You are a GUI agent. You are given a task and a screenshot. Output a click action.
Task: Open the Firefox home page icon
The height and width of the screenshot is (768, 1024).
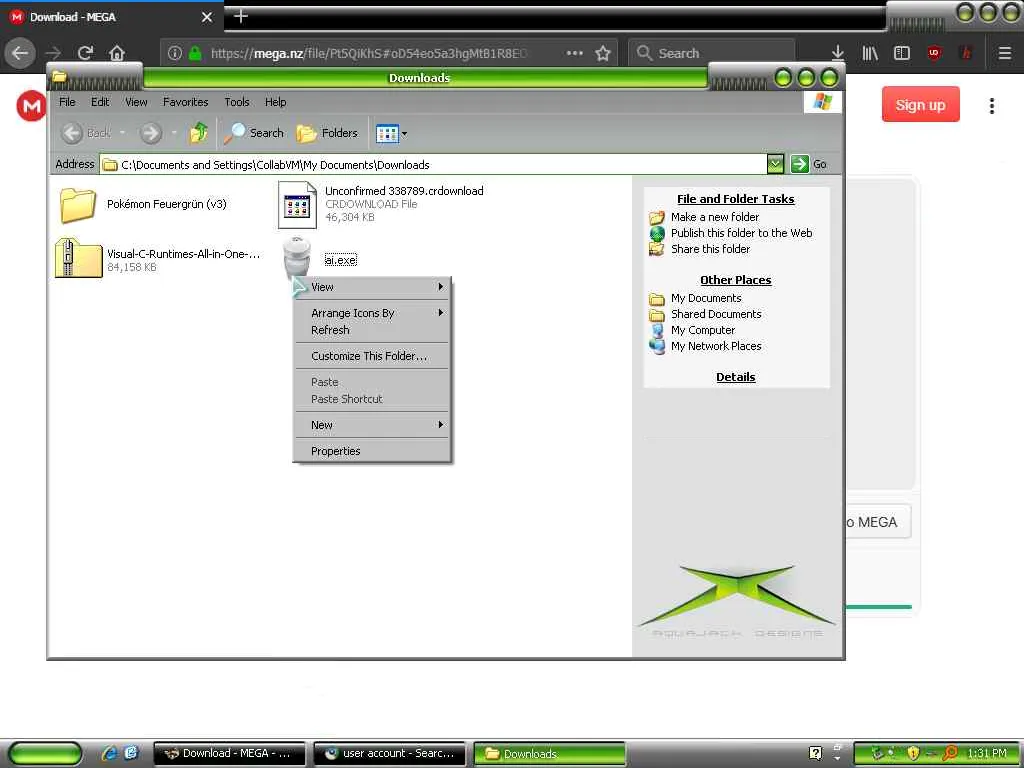pyautogui.click(x=117, y=53)
